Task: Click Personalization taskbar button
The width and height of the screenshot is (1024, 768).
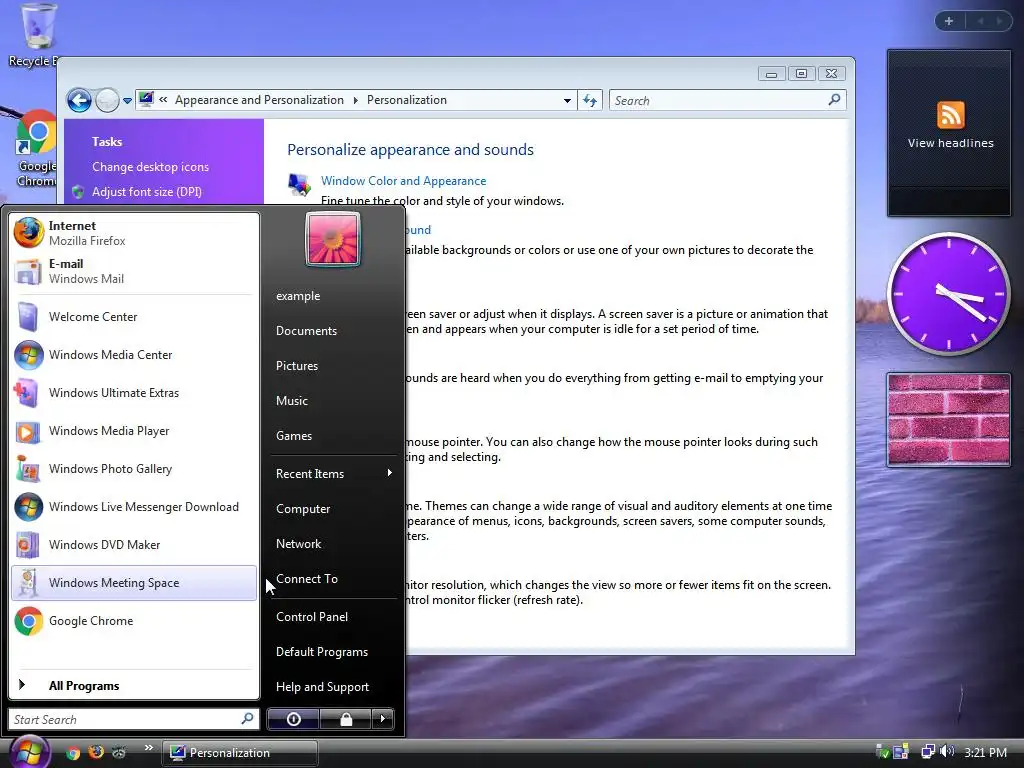Action: [240, 753]
